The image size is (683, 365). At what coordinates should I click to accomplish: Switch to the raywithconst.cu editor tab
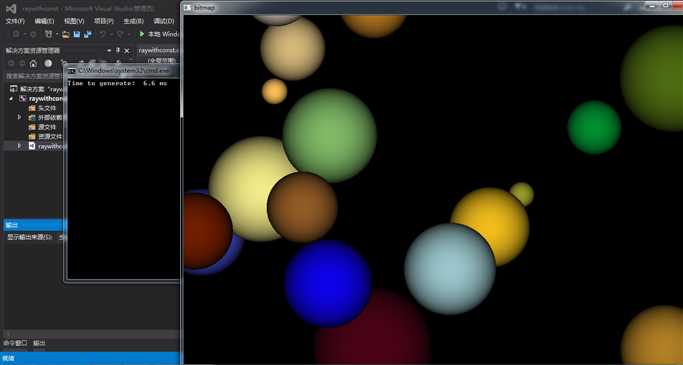tap(158, 50)
